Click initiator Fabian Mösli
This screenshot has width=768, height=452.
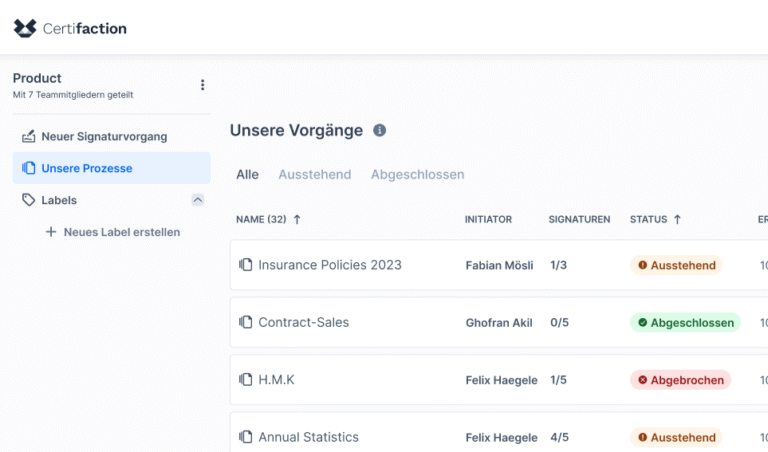tap(499, 265)
